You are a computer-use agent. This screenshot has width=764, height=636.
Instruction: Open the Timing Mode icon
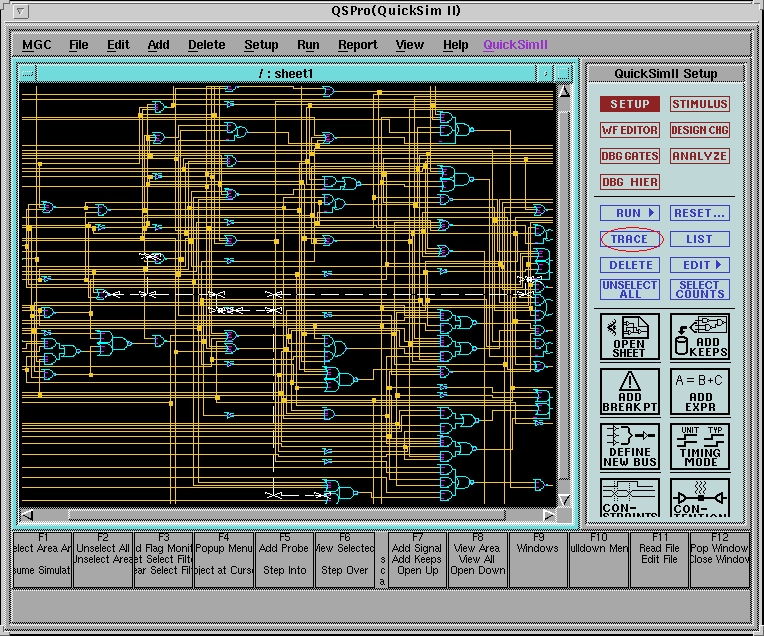[x=700, y=447]
